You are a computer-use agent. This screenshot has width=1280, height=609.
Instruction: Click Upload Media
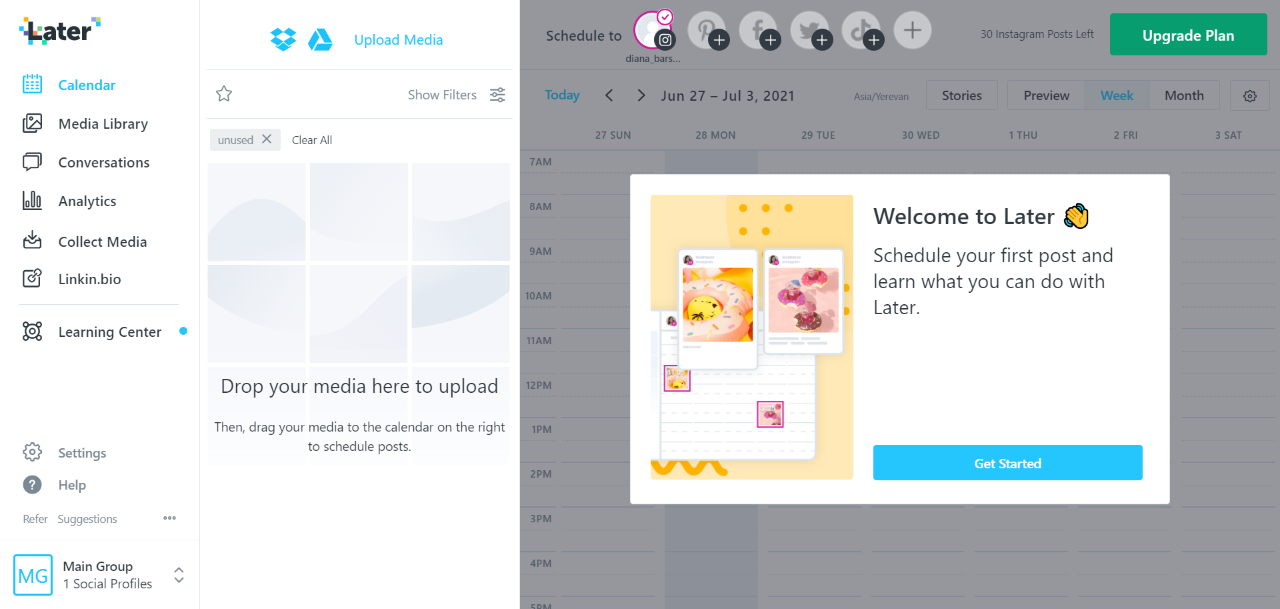tap(398, 40)
